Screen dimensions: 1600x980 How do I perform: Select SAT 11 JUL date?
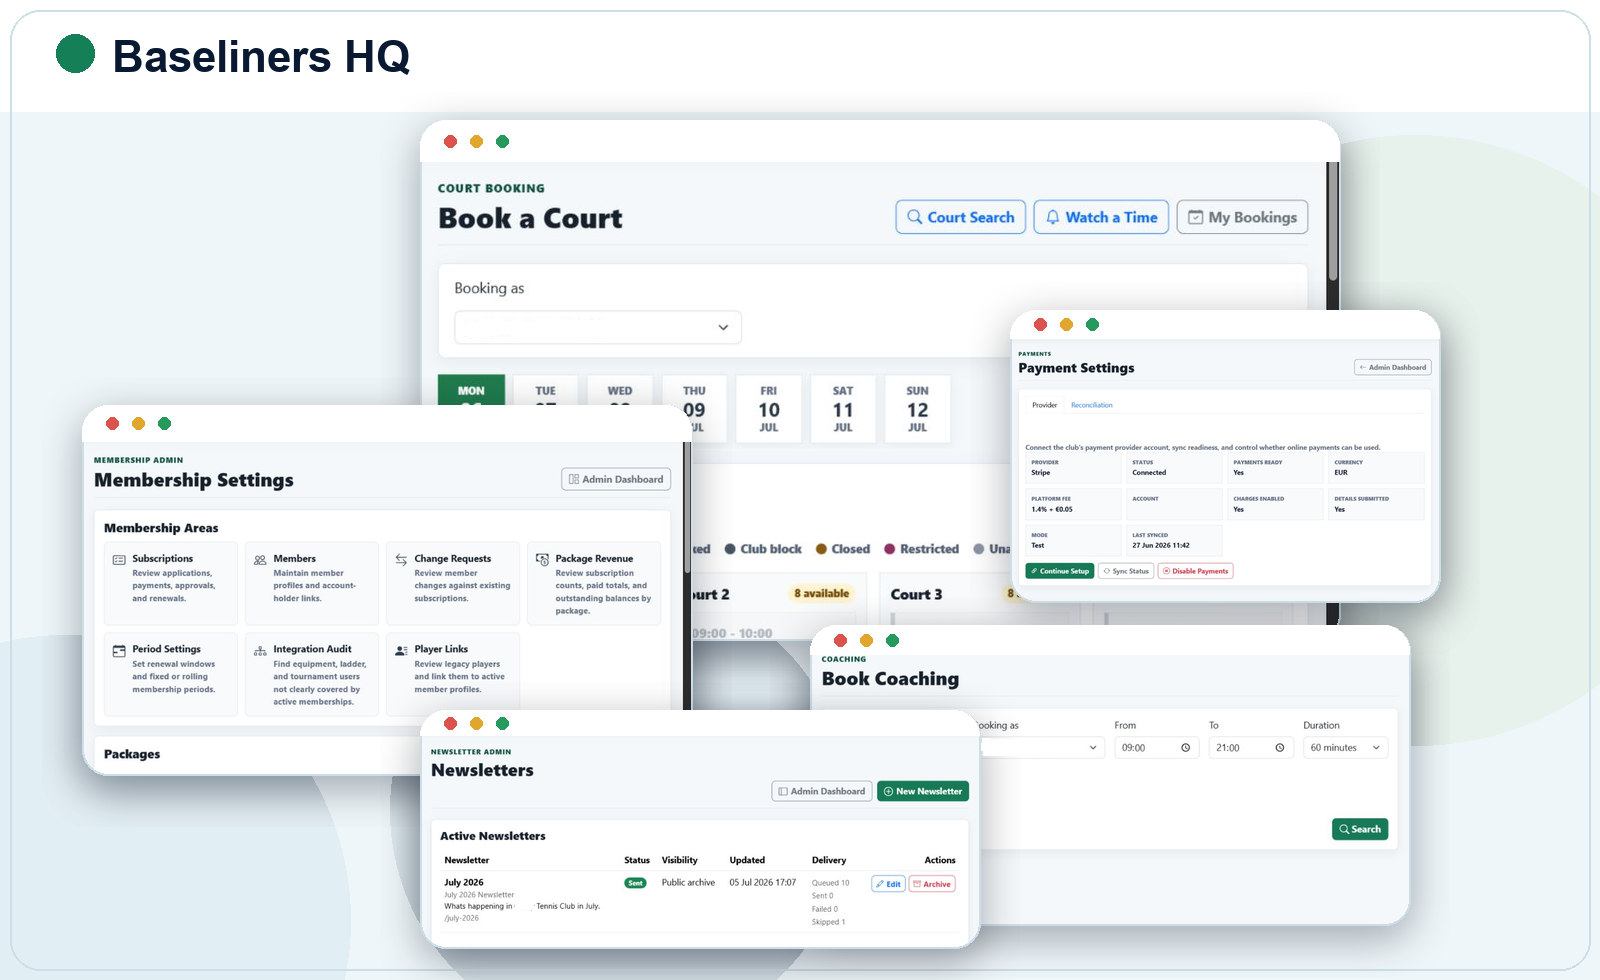tap(843, 409)
